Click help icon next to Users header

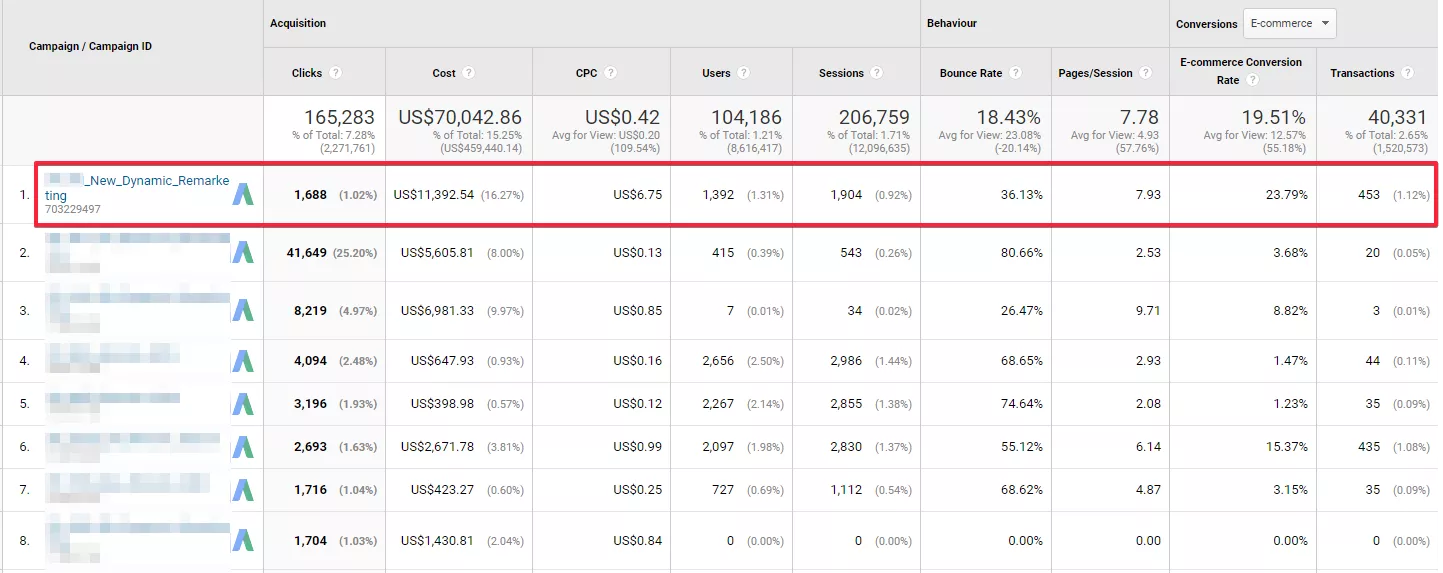[744, 73]
